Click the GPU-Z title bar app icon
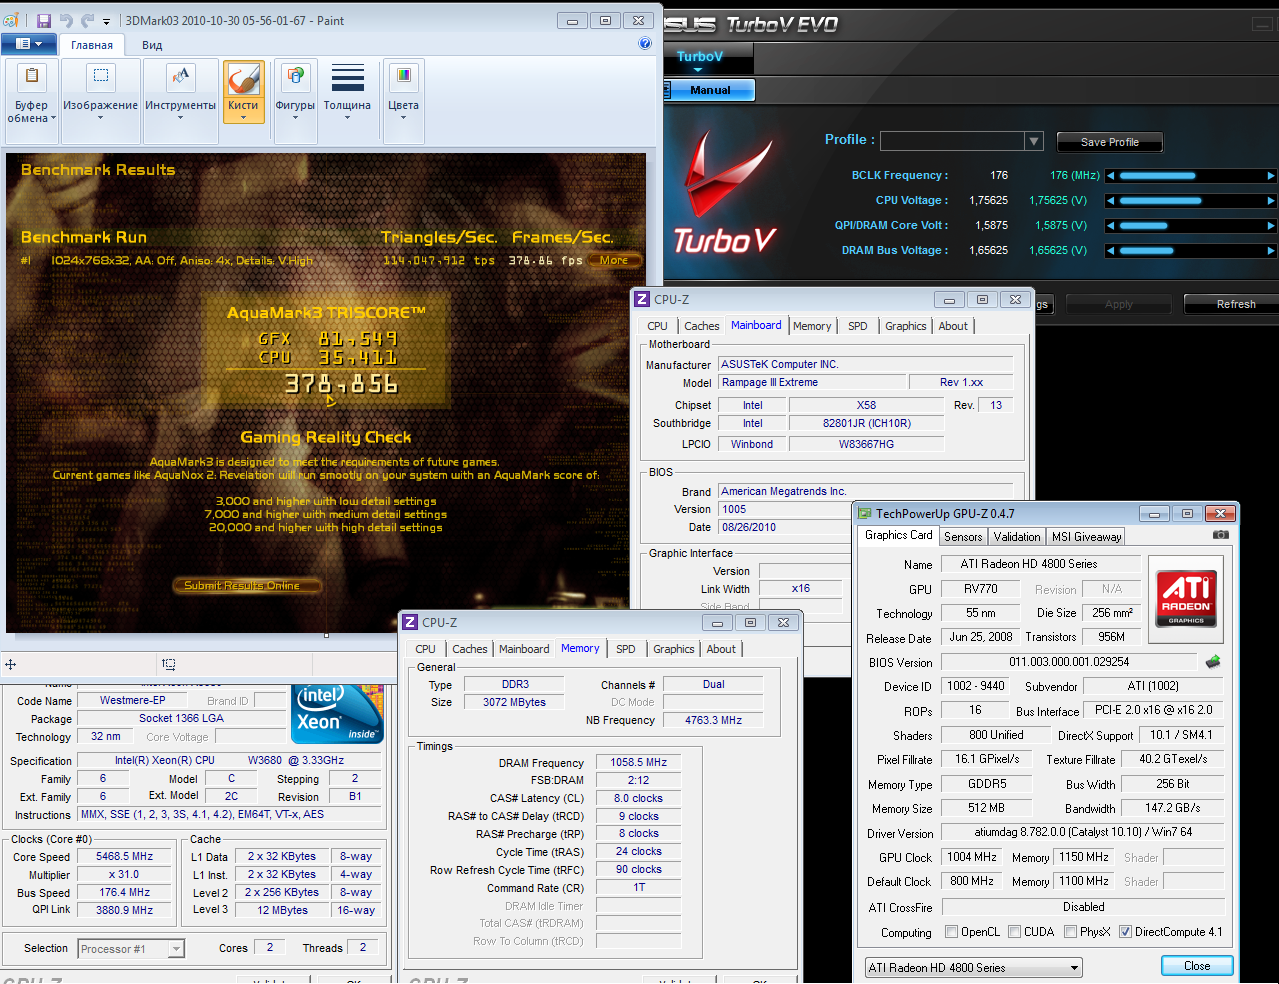The height and width of the screenshot is (984, 1279). 866,513
